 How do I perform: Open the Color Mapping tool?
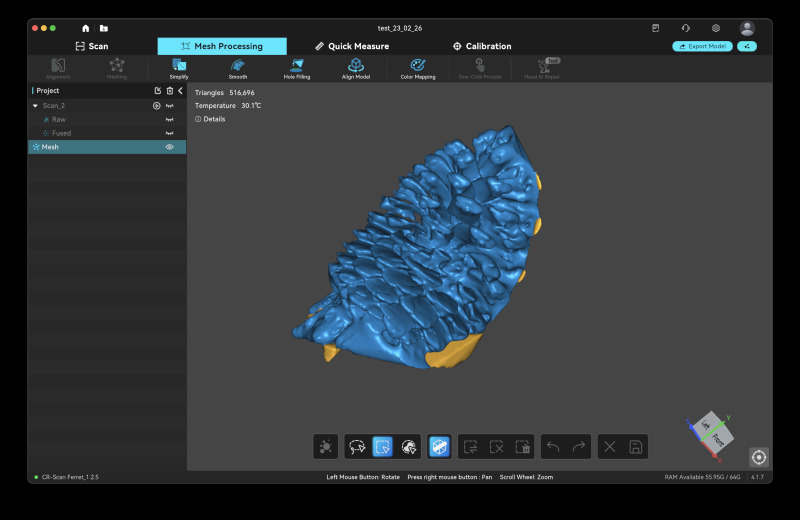418,68
